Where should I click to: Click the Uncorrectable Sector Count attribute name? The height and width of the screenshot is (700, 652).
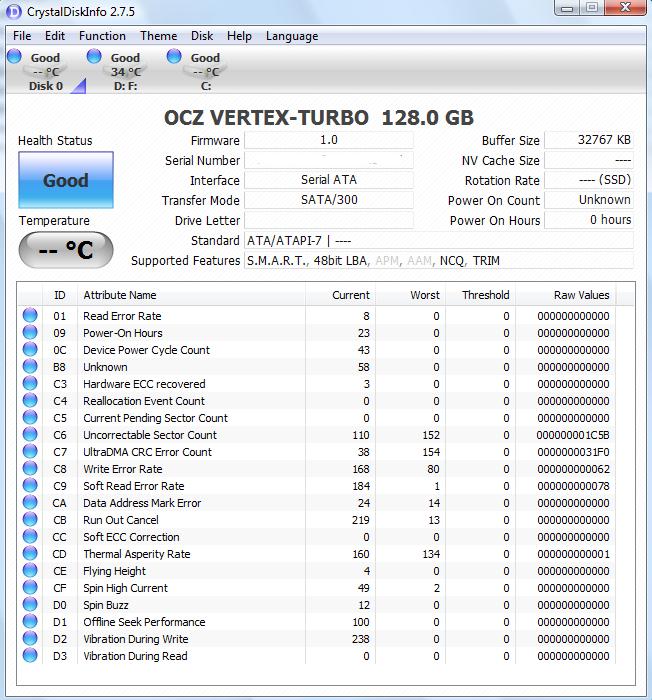(150, 435)
